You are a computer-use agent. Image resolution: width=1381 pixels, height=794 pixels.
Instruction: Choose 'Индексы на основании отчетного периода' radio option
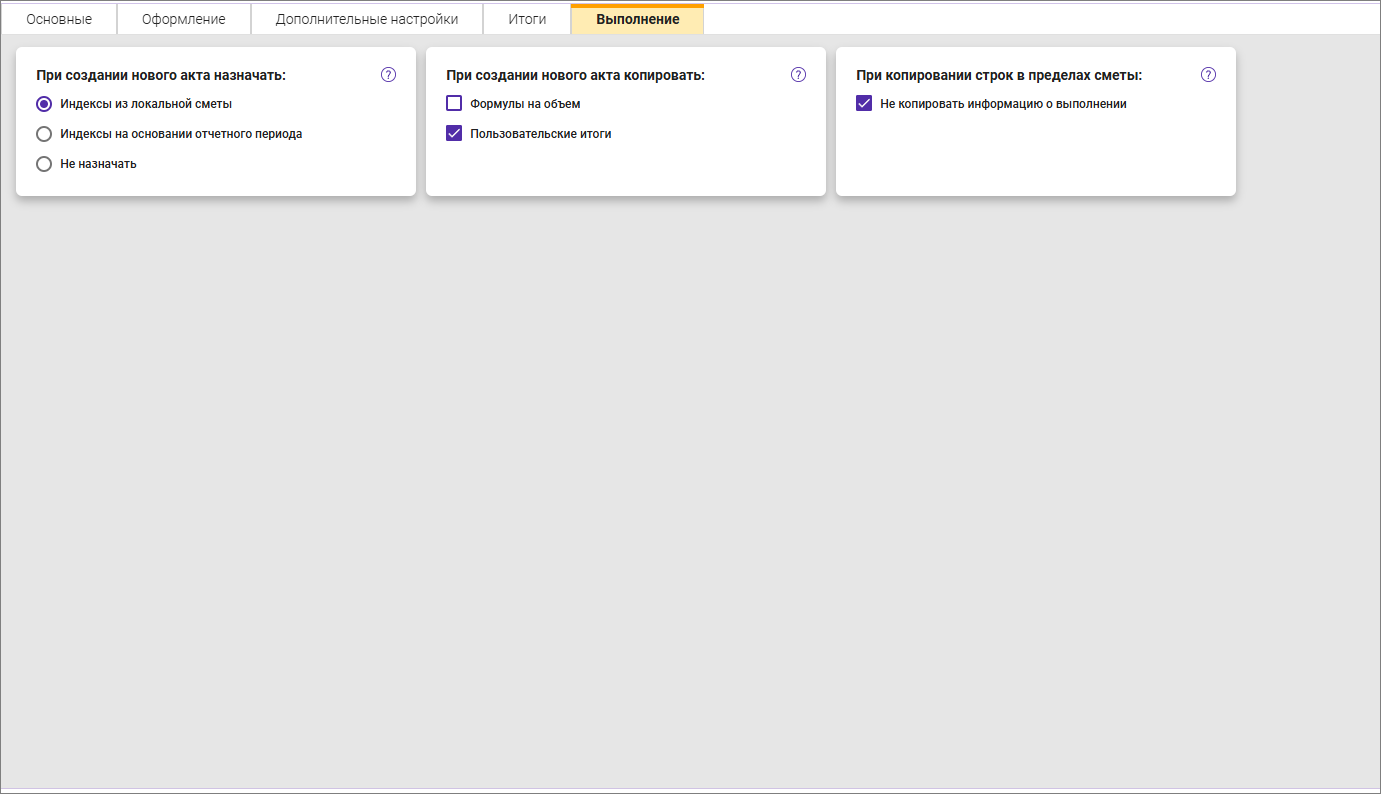44,134
